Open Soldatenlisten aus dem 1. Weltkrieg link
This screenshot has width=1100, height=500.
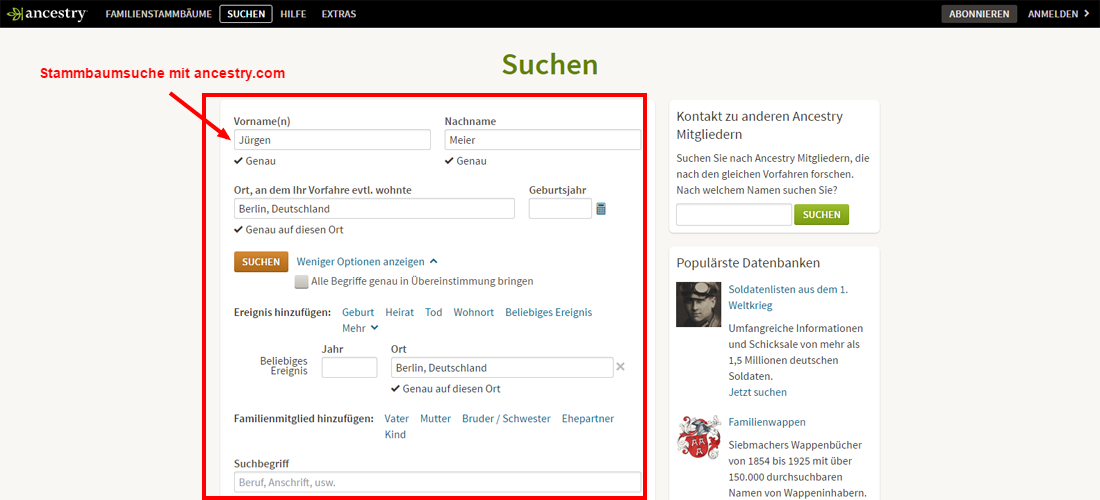pos(789,297)
